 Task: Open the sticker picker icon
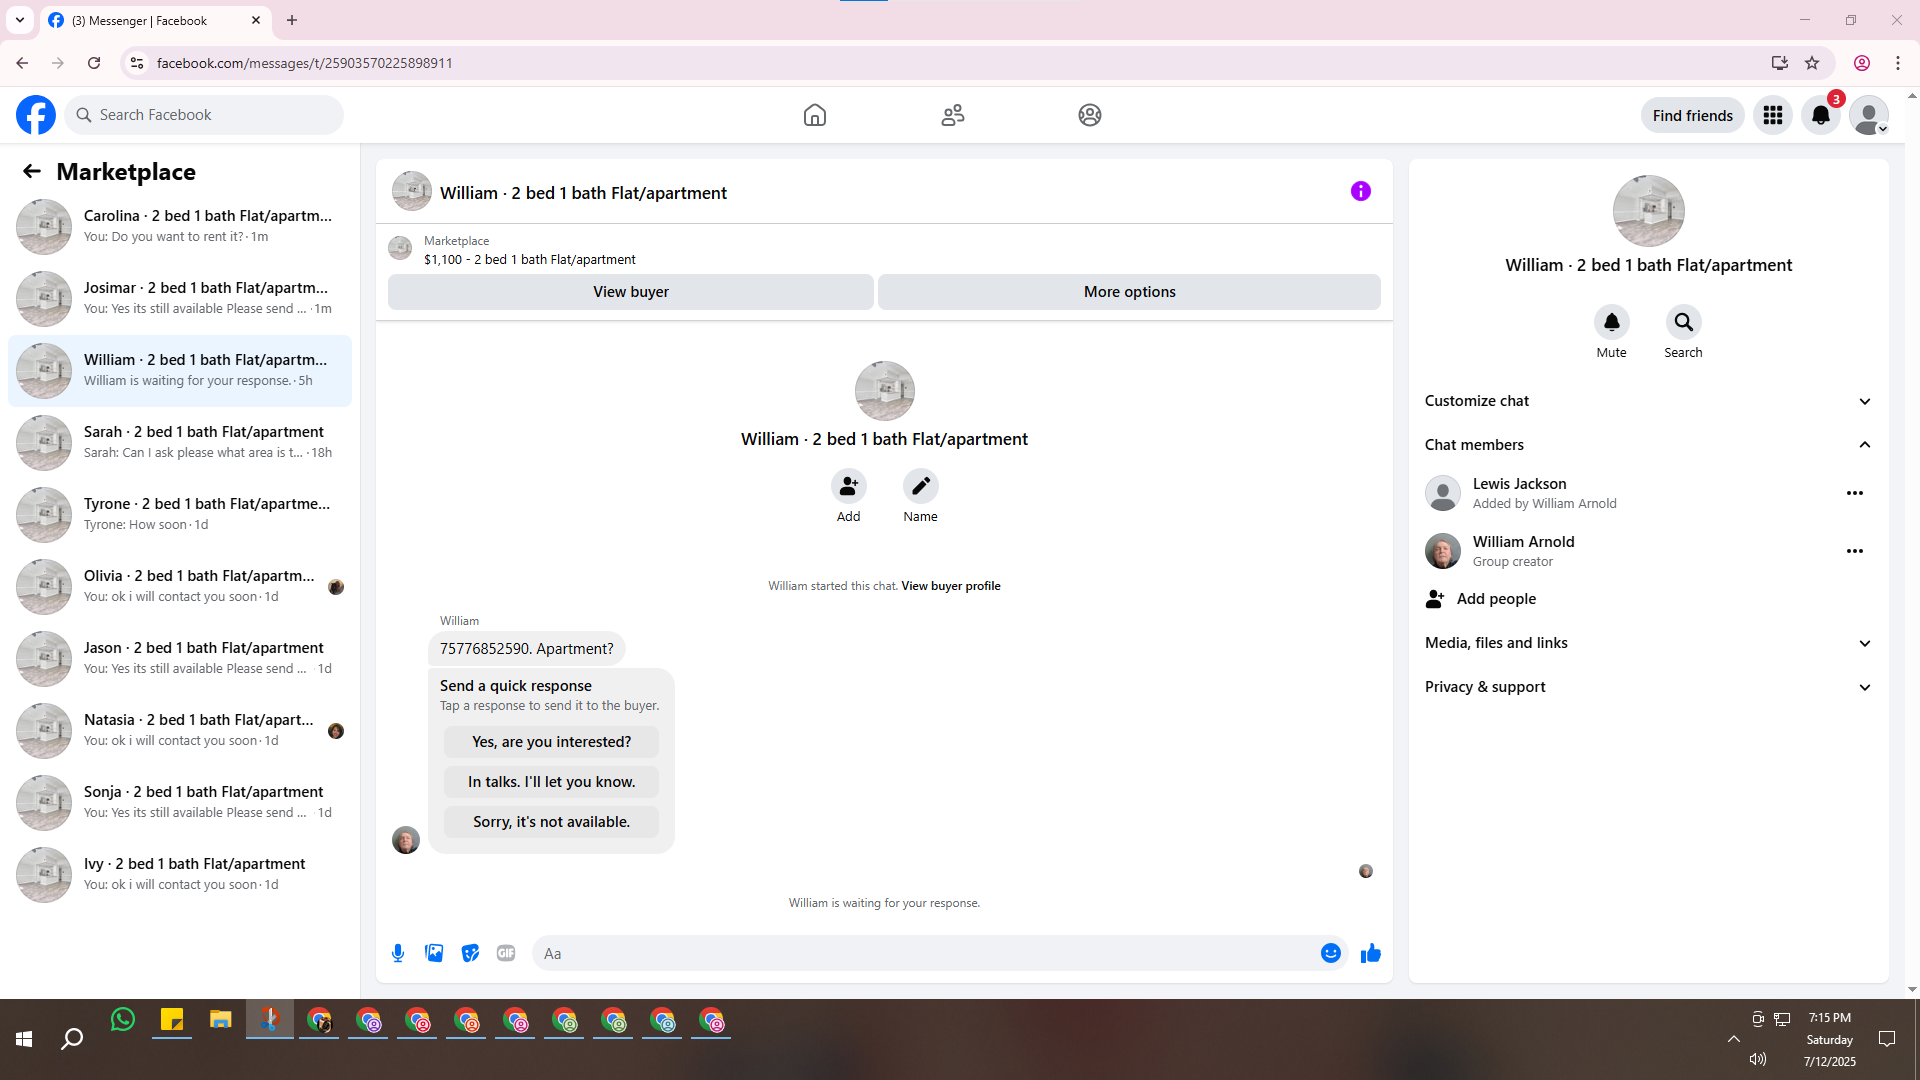click(470, 953)
